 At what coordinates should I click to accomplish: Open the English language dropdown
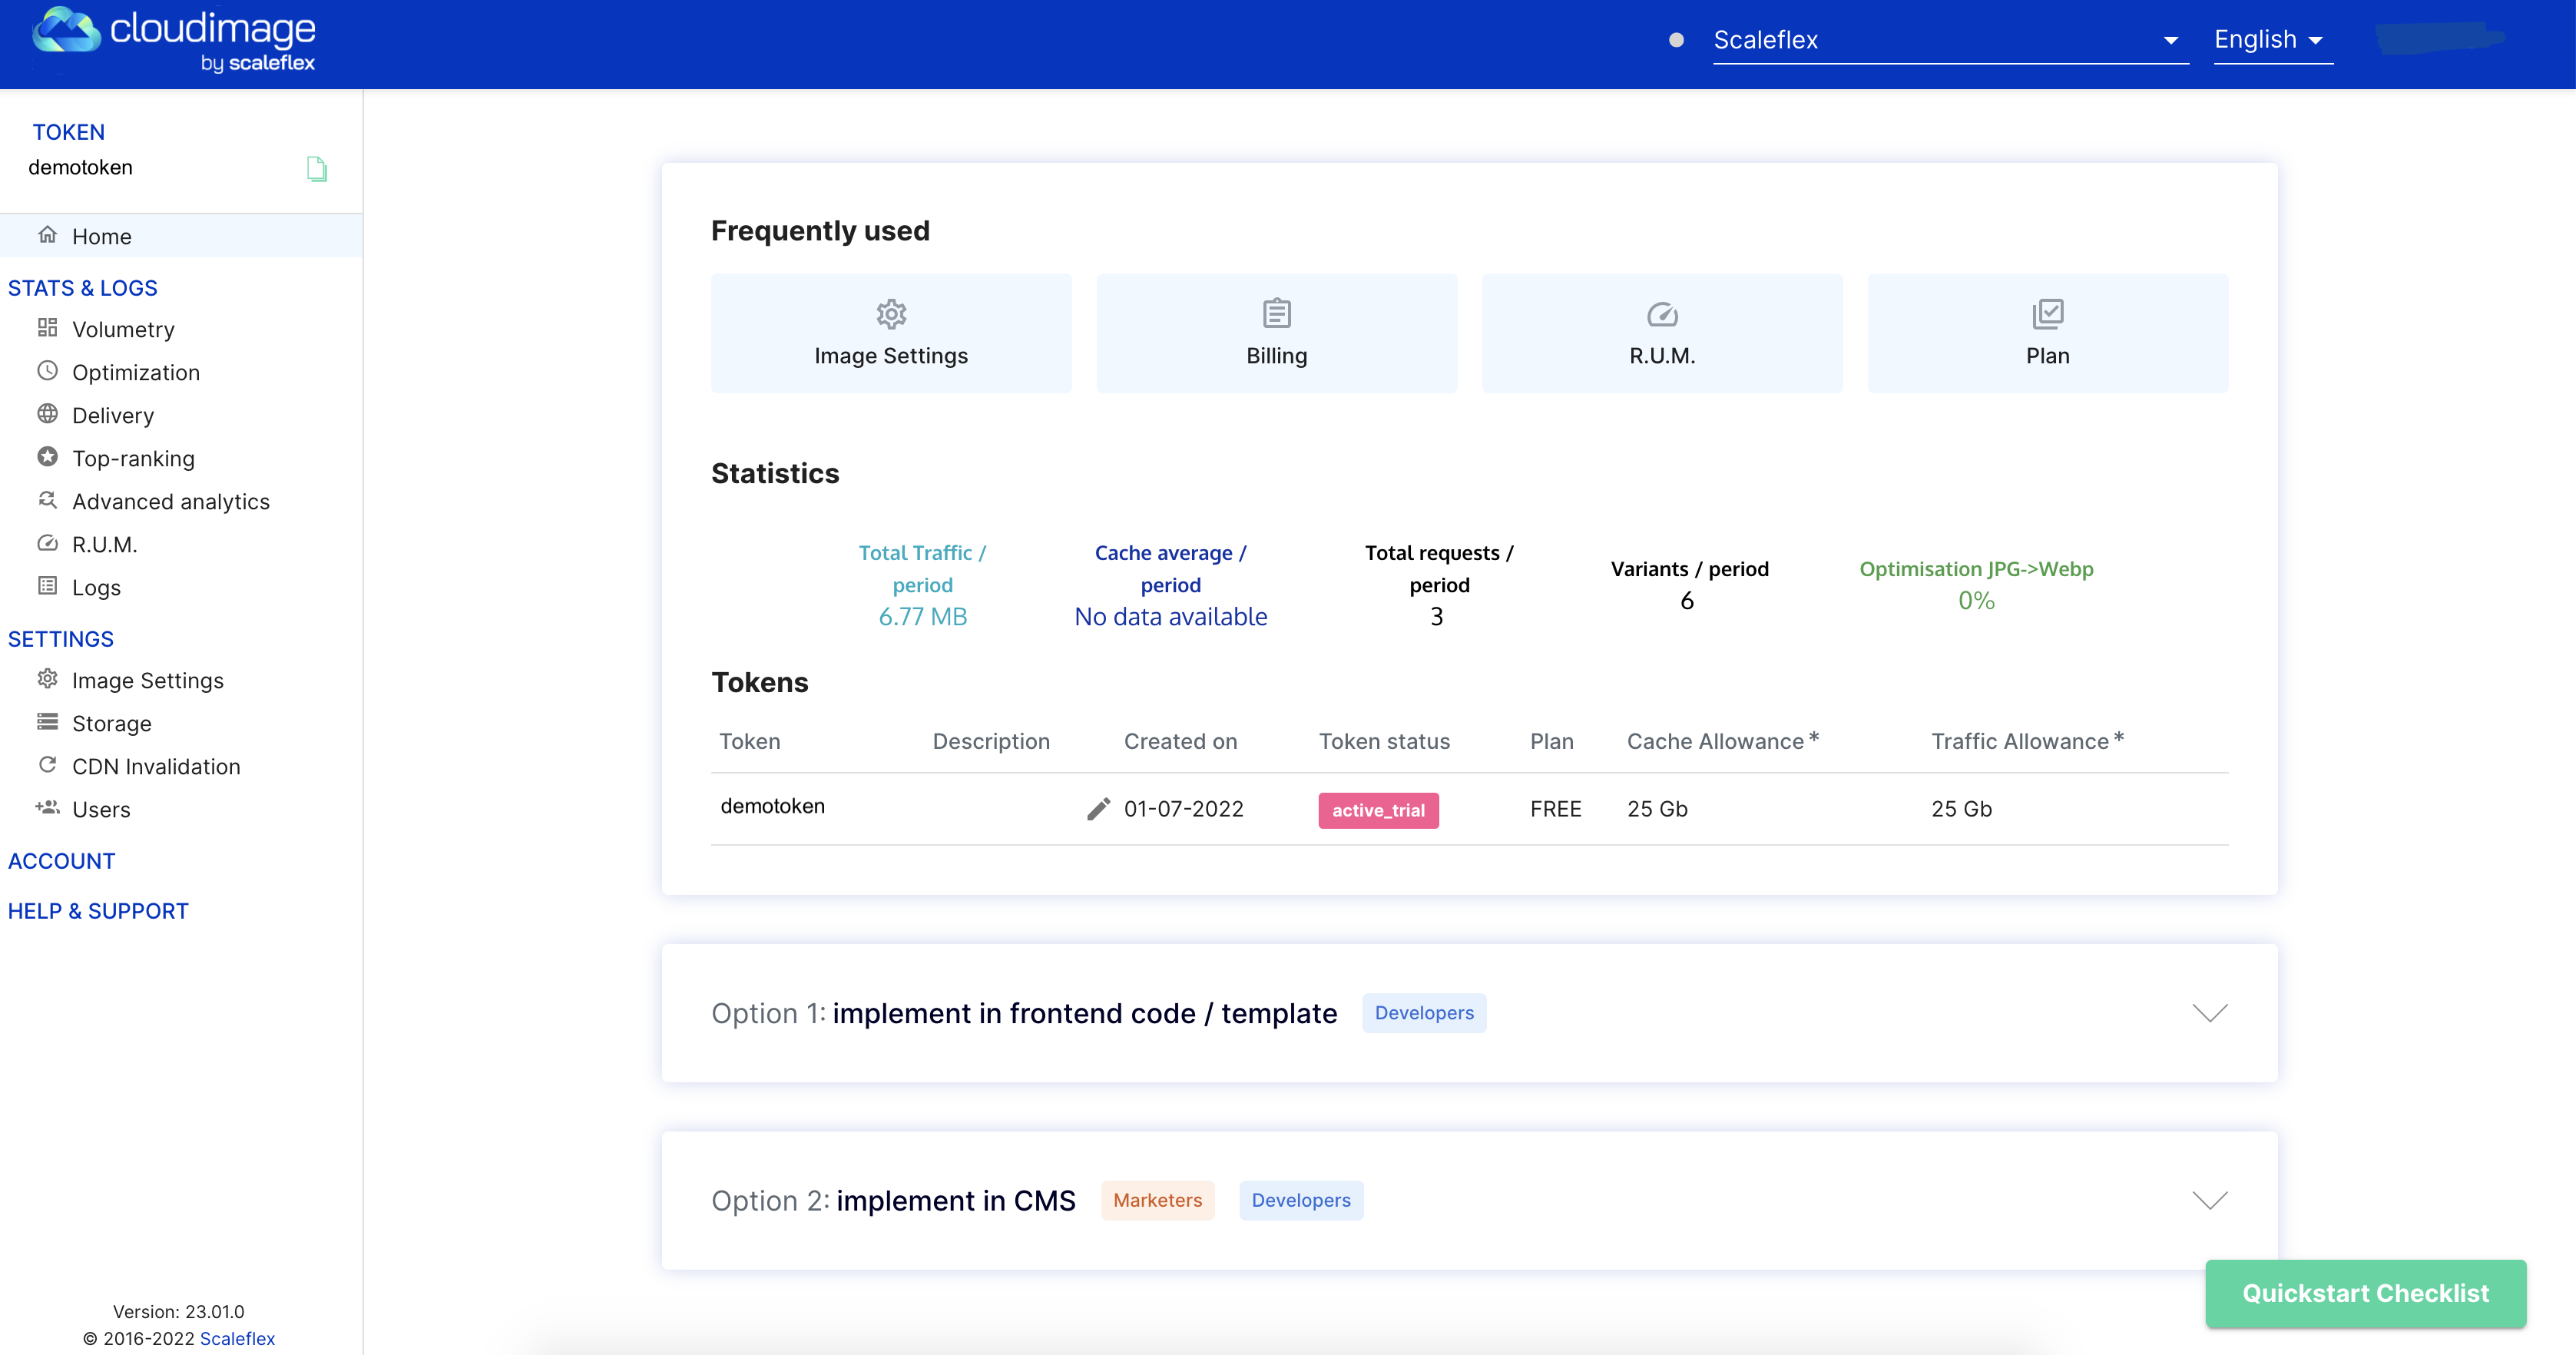coord(2271,40)
